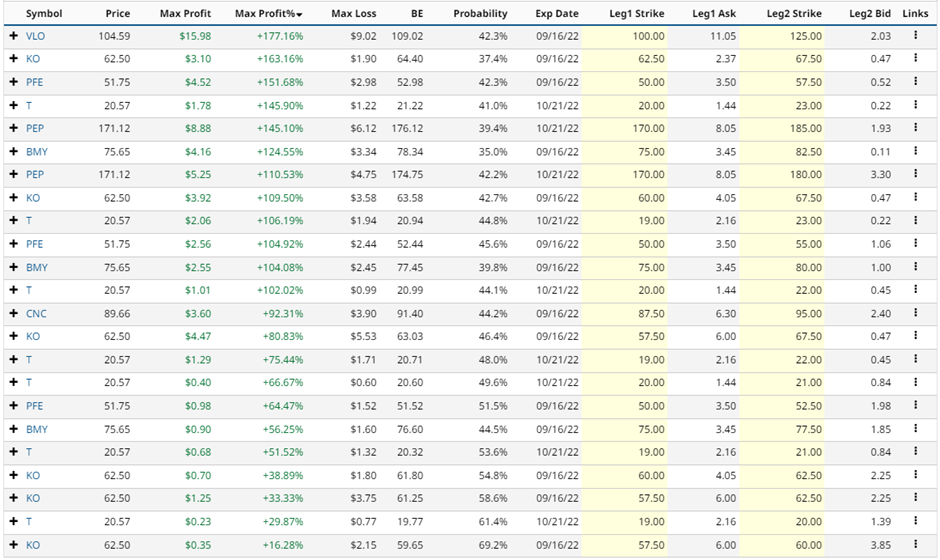Open links menu for T +145.90% row
Image resolution: width=940 pixels, height=560 pixels.
pyautogui.click(x=915, y=105)
